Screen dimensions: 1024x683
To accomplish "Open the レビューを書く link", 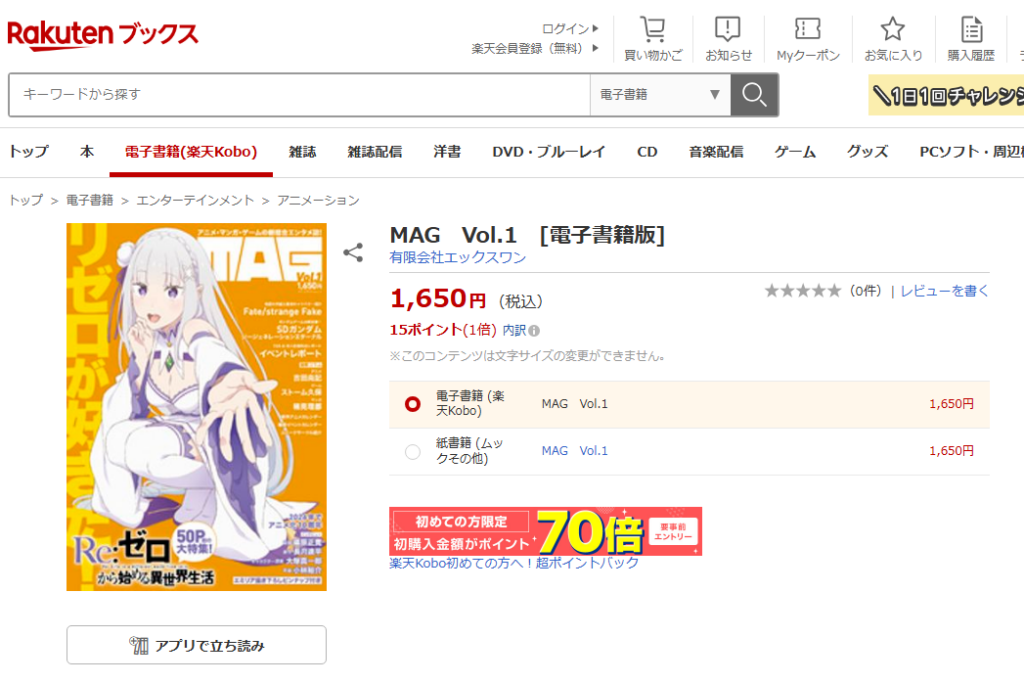I will coord(944,291).
